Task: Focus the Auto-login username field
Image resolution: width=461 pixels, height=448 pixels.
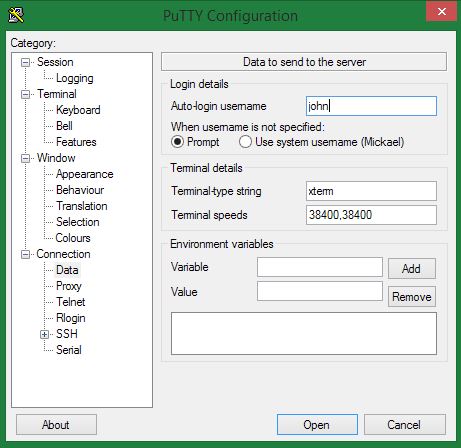Action: pyautogui.click(x=371, y=106)
